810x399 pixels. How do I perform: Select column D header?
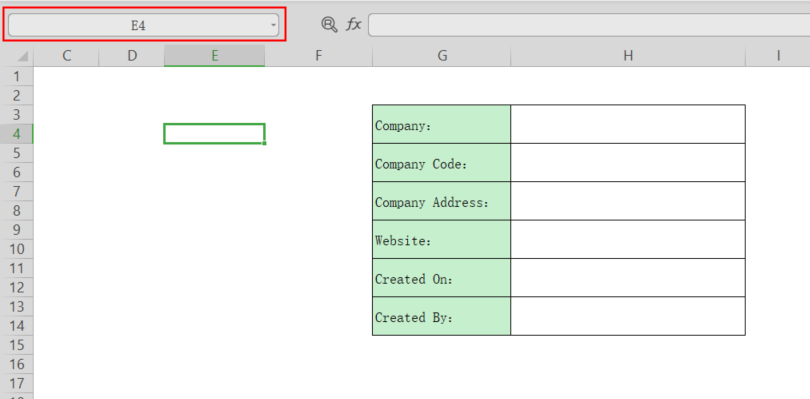(x=132, y=56)
